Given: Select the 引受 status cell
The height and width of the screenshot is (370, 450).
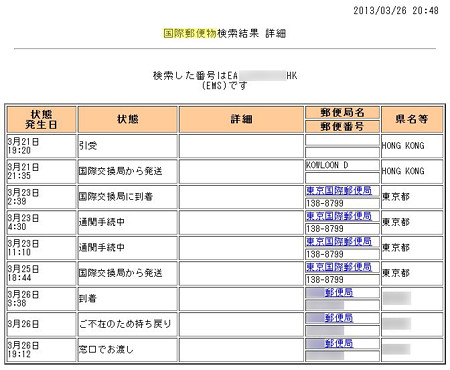Looking at the screenshot, I should pos(128,146).
